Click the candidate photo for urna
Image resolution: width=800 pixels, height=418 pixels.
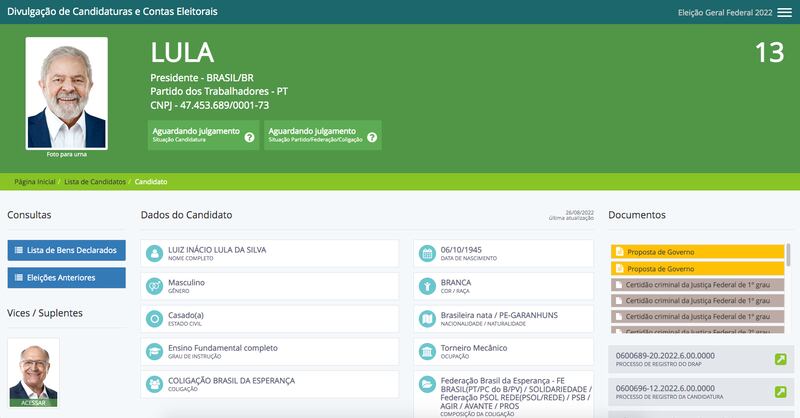(67, 93)
